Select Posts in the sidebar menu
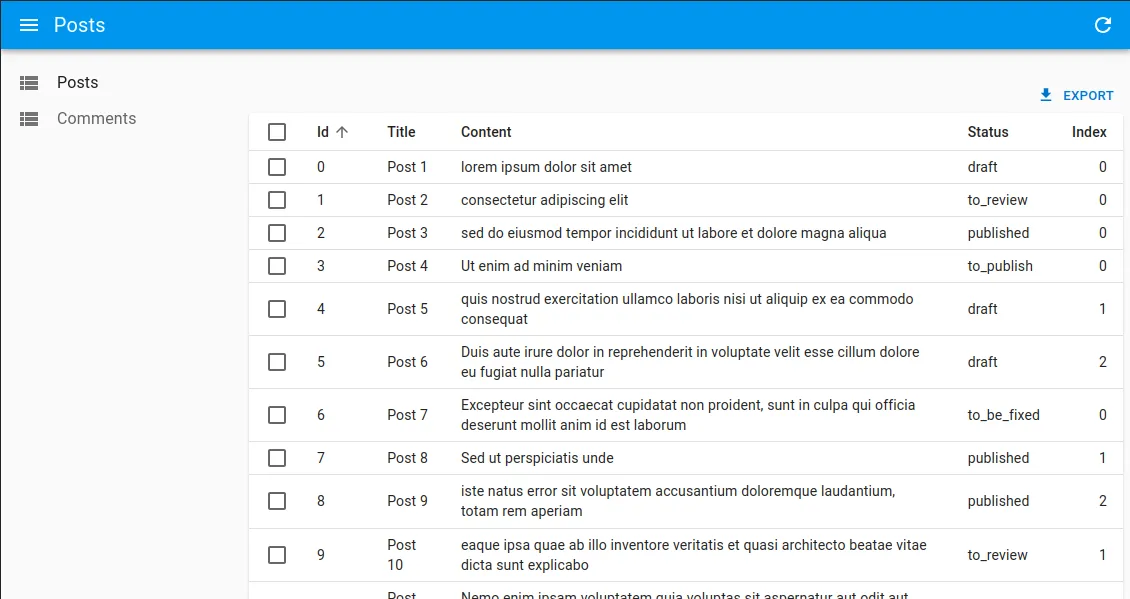The height and width of the screenshot is (599, 1130). coord(78,83)
